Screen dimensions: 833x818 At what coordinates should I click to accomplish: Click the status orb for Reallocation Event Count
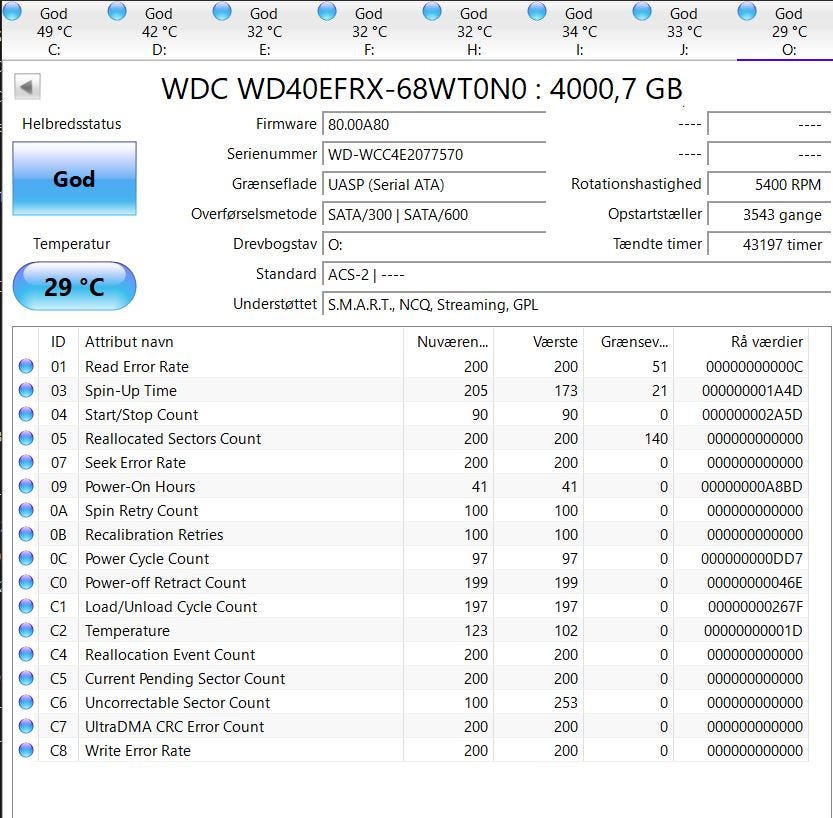coord(26,654)
